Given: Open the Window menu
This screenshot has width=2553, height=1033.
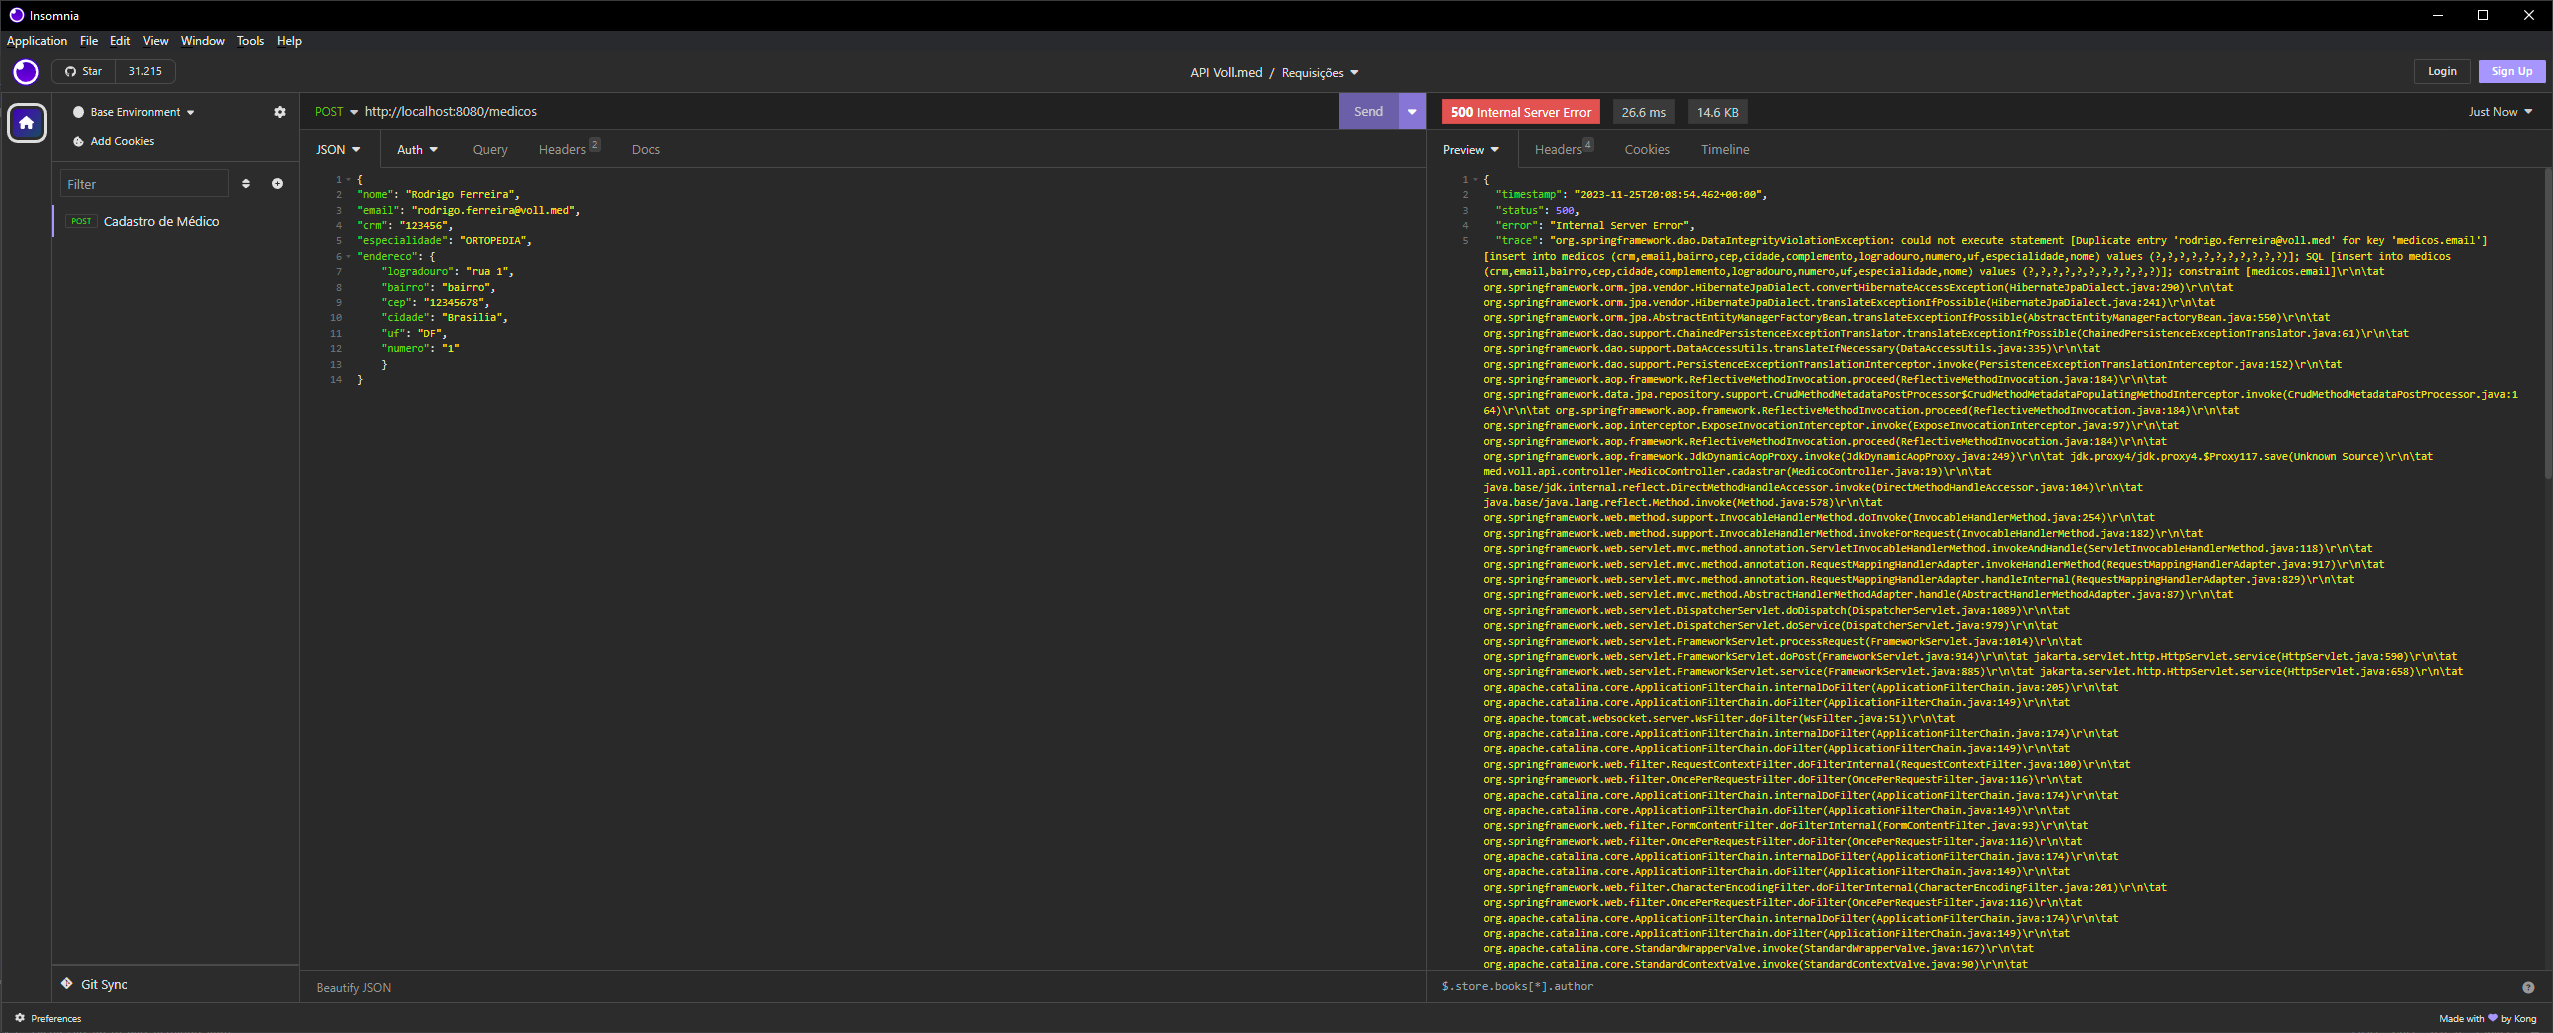Looking at the screenshot, I should coord(203,41).
